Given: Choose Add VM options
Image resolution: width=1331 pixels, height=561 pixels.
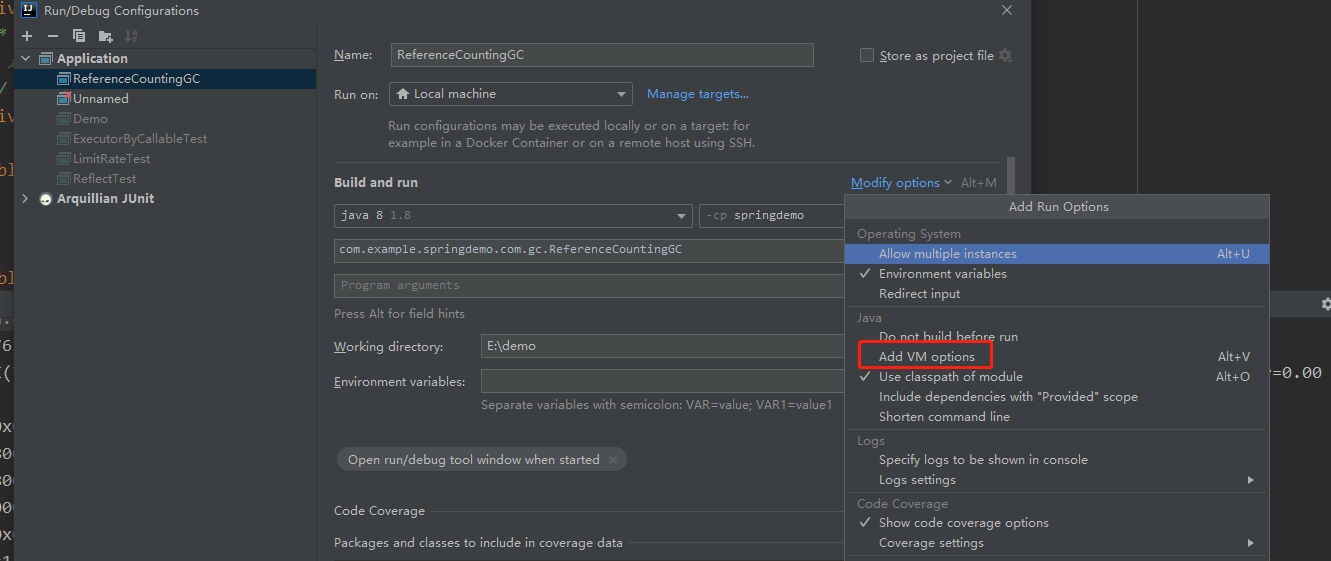Looking at the screenshot, I should 1057,357.
